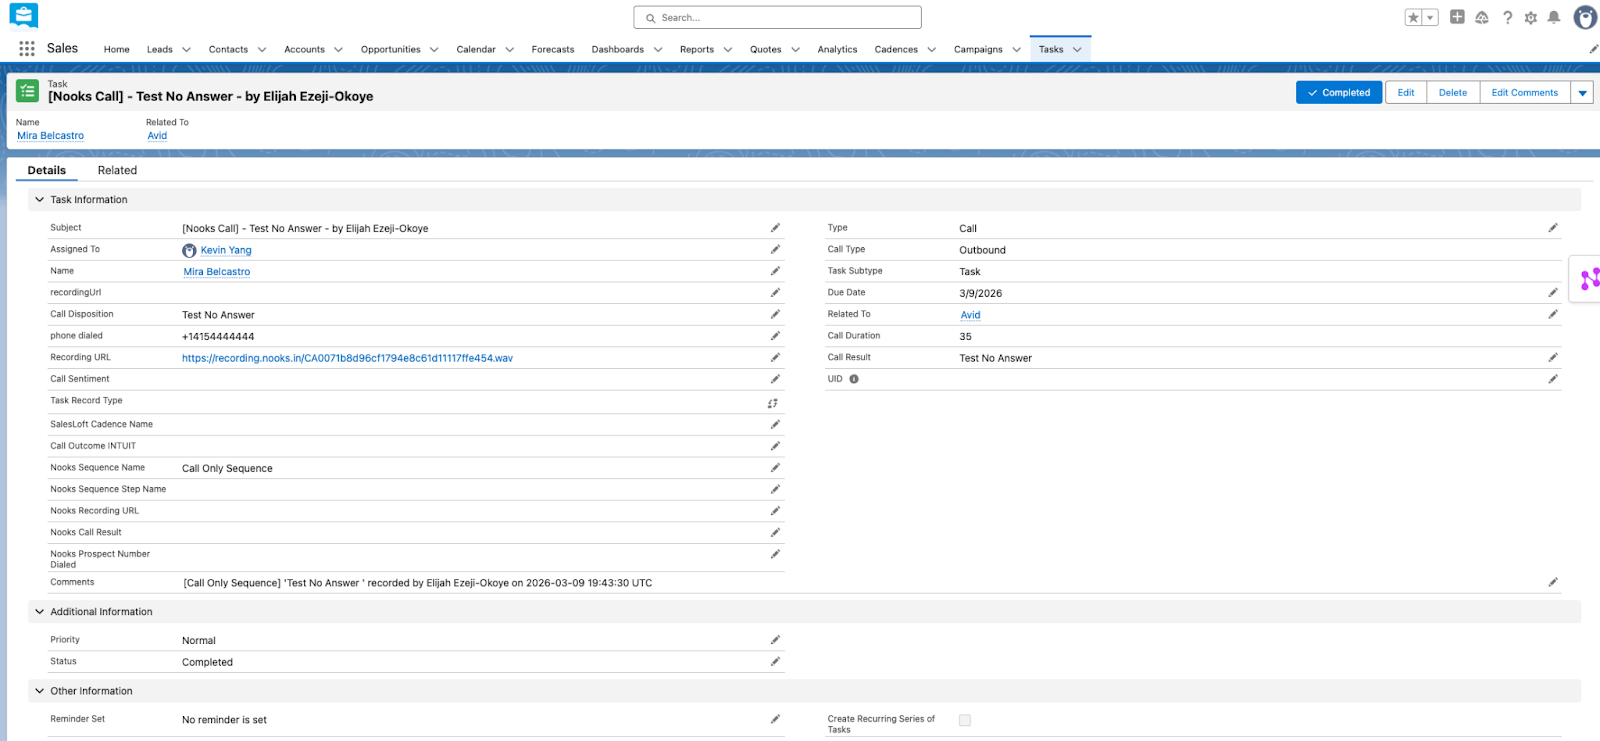Open Mira Belcastro link in header

[50, 136]
